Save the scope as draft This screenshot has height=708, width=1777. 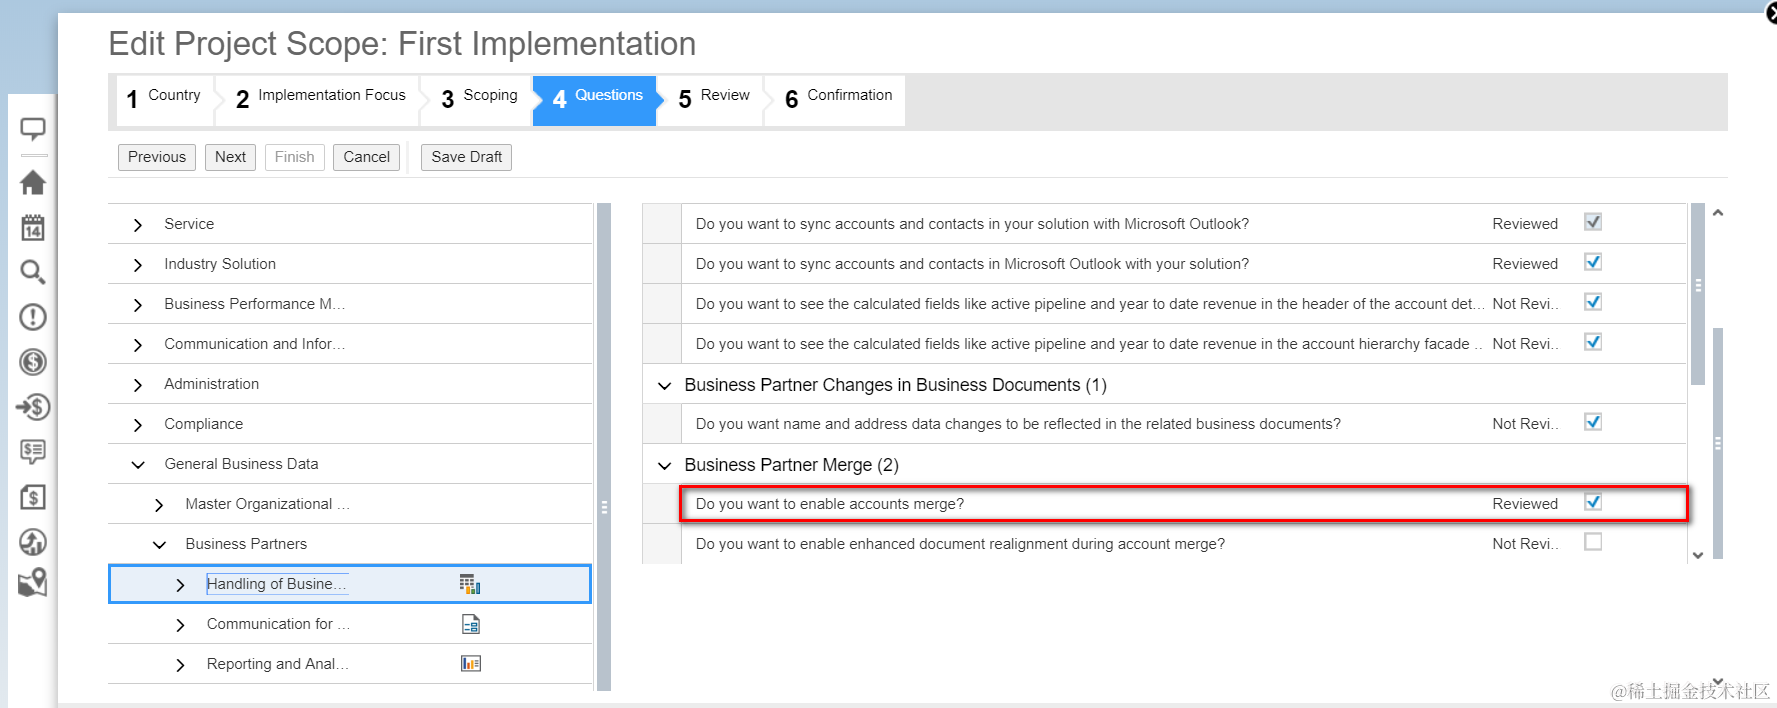pyautogui.click(x=467, y=157)
